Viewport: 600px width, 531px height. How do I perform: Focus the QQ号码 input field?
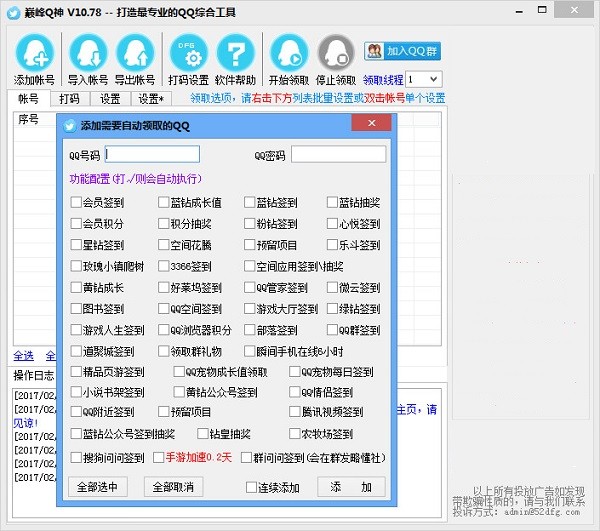click(x=152, y=155)
